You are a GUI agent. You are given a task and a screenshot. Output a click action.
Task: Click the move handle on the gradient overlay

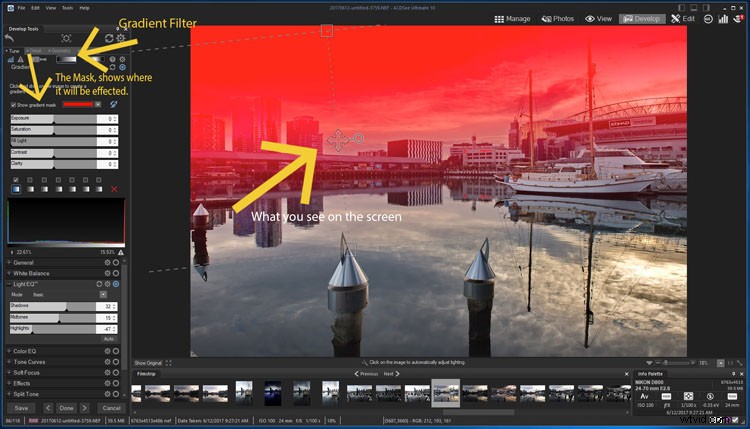tap(338, 140)
